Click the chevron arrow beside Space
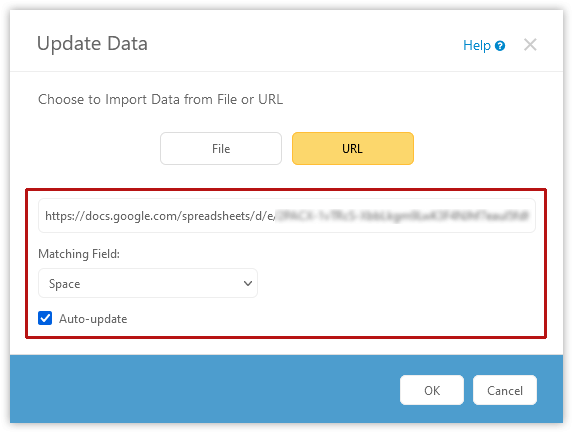 pyautogui.click(x=248, y=284)
